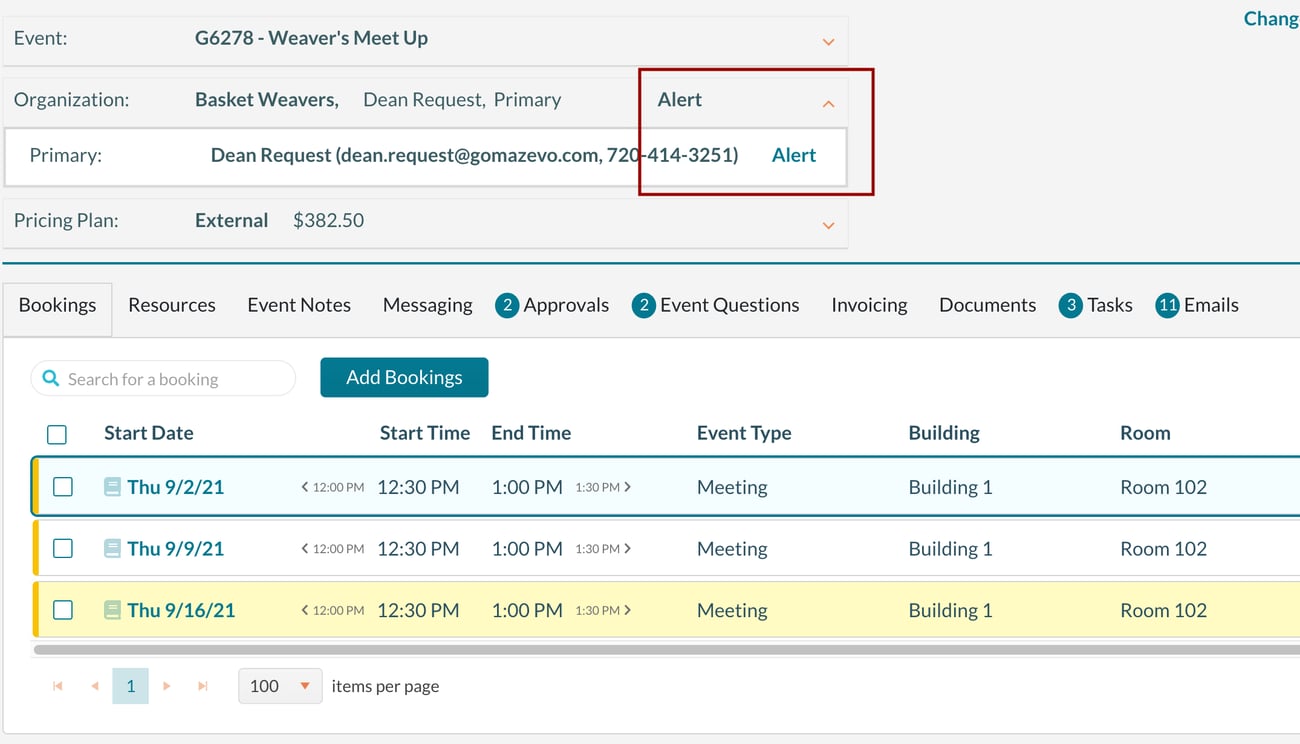This screenshot has width=1300, height=744.
Task: Click the next page arrow in pagination
Action: click(167, 685)
